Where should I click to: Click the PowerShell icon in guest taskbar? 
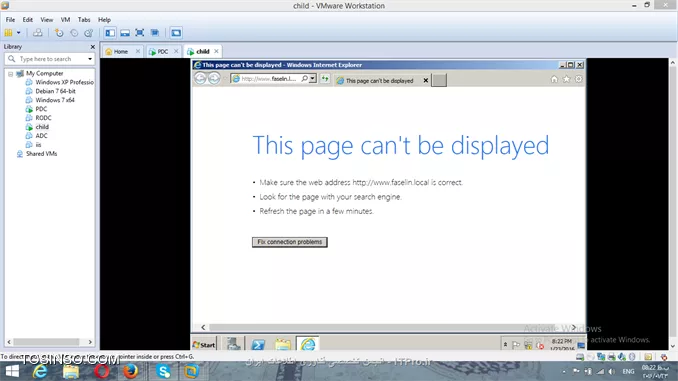[x=258, y=345]
